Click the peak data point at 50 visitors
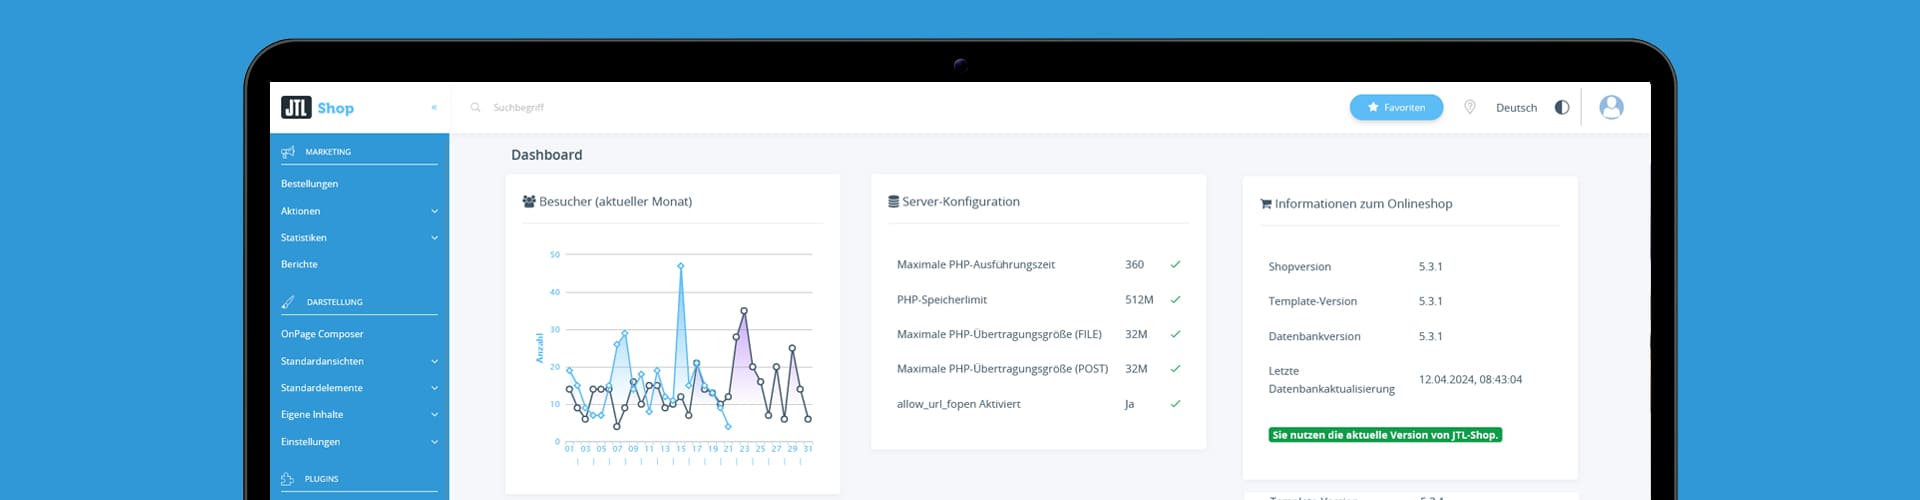This screenshot has height=500, width=1920. click(681, 266)
